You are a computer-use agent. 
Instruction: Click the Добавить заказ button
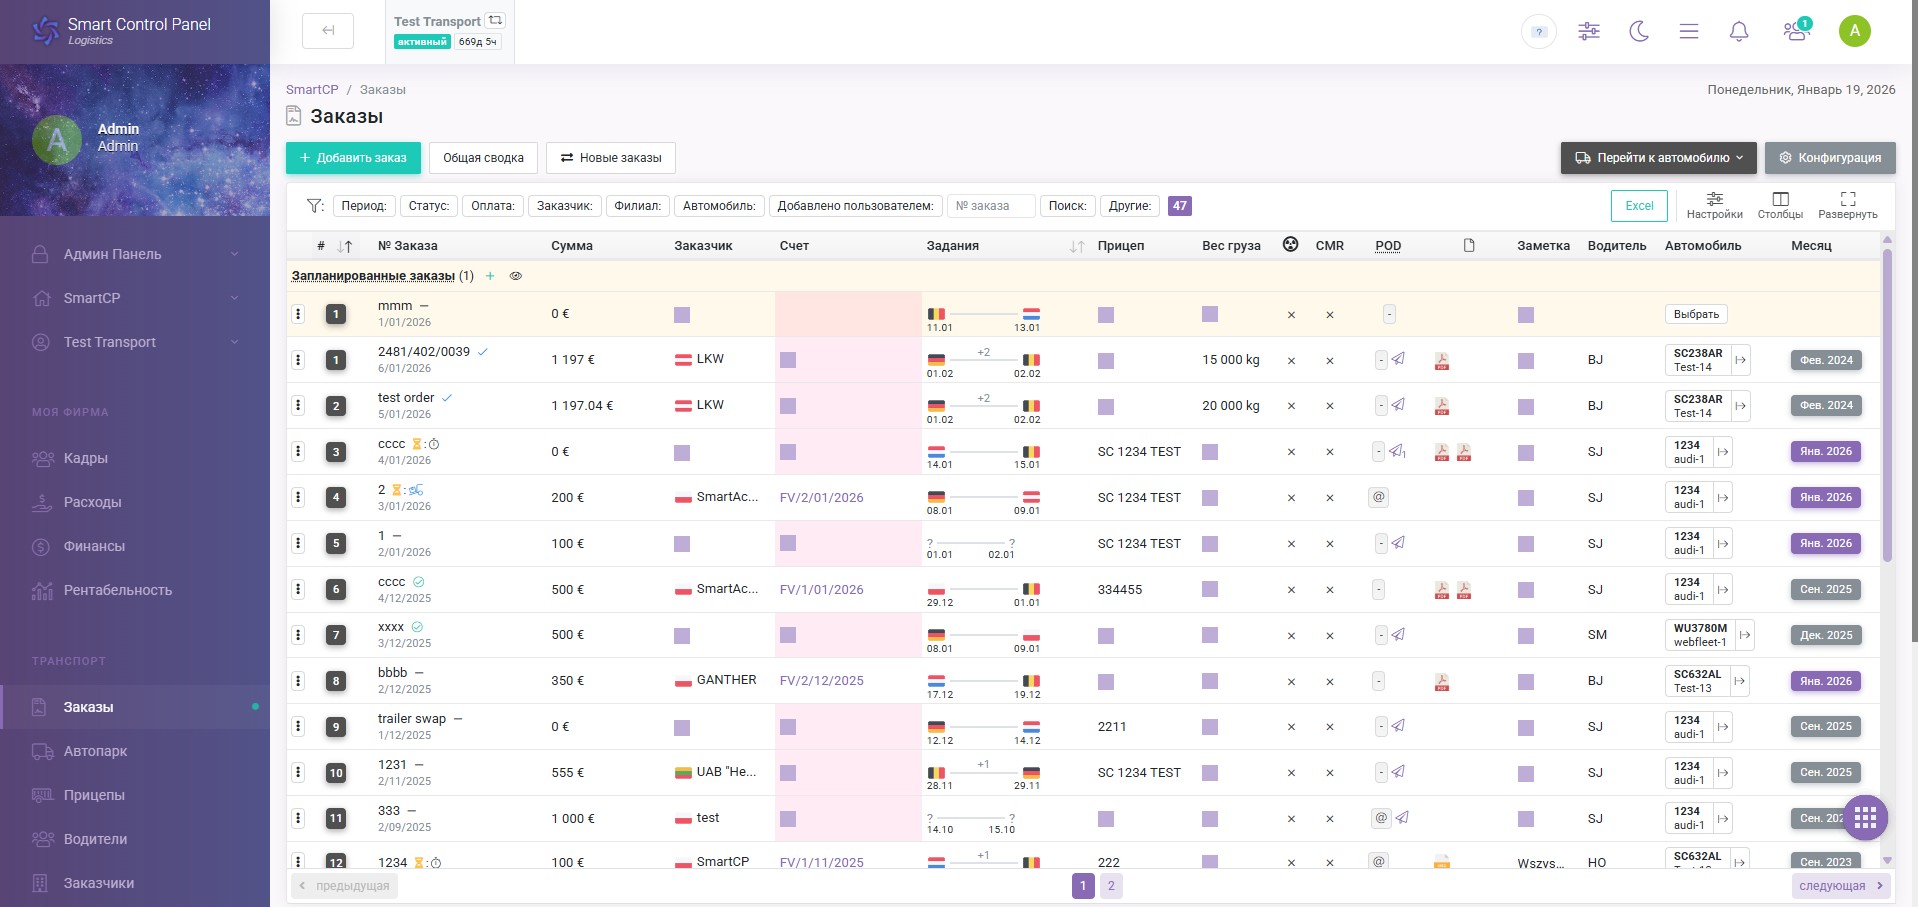353,158
